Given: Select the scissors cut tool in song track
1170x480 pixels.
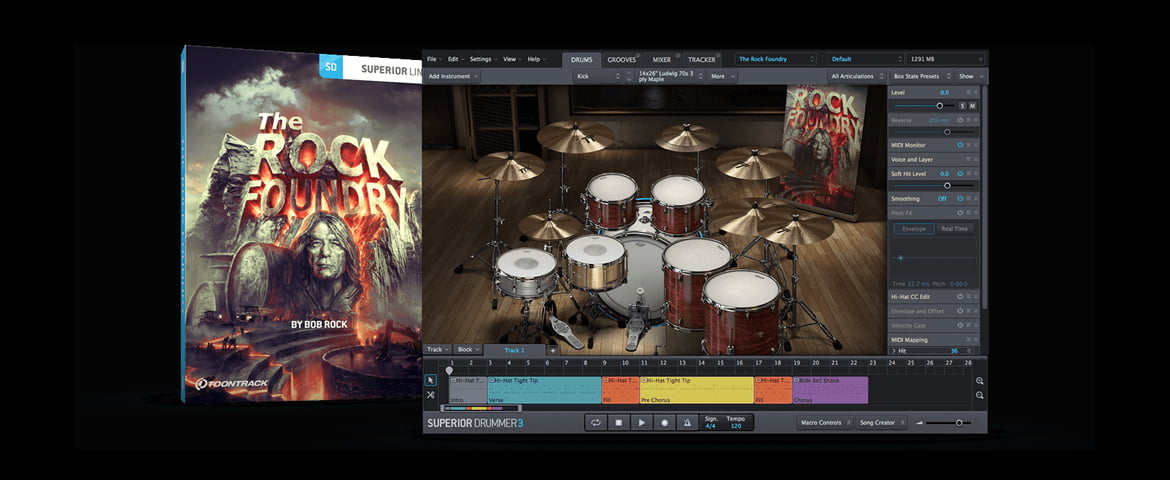Looking at the screenshot, I should click(431, 395).
